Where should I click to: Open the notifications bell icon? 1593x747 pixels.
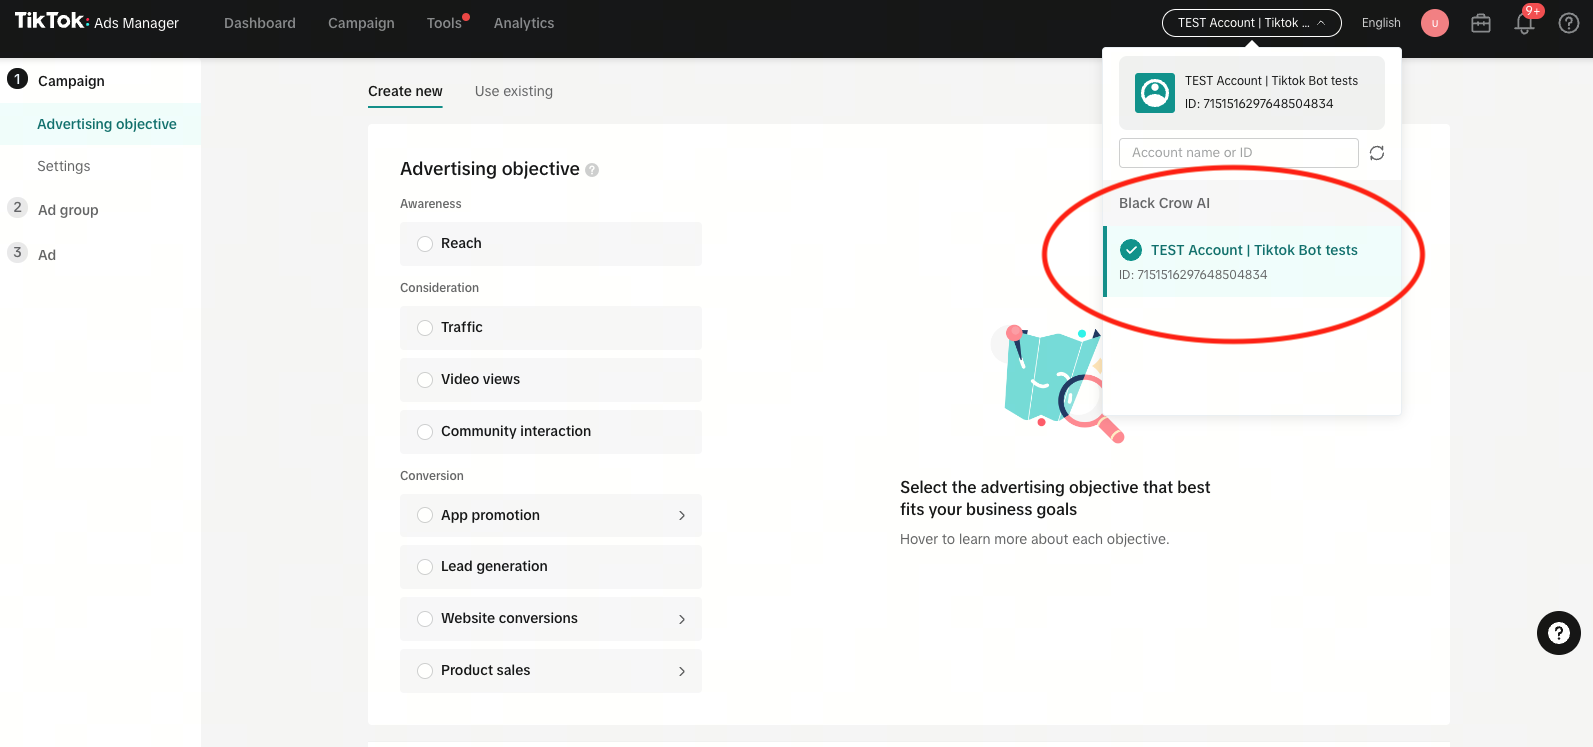(x=1525, y=22)
